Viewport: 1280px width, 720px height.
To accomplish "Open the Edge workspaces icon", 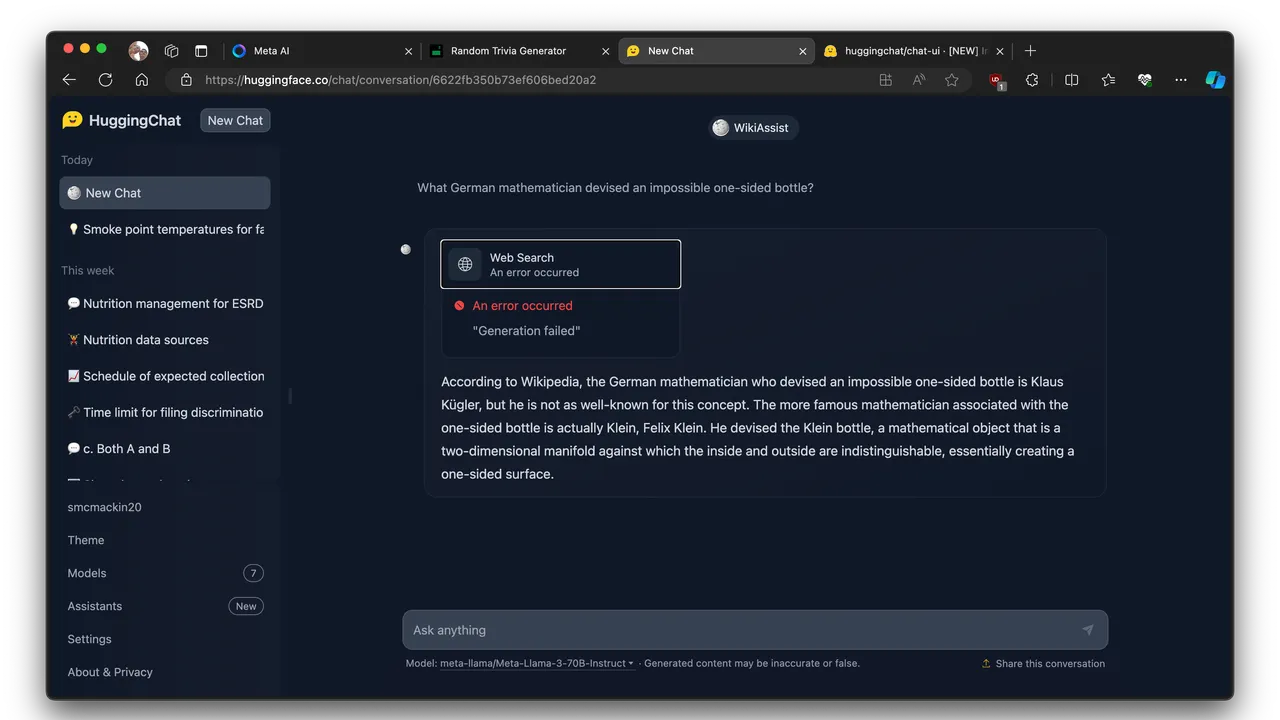I will [172, 51].
